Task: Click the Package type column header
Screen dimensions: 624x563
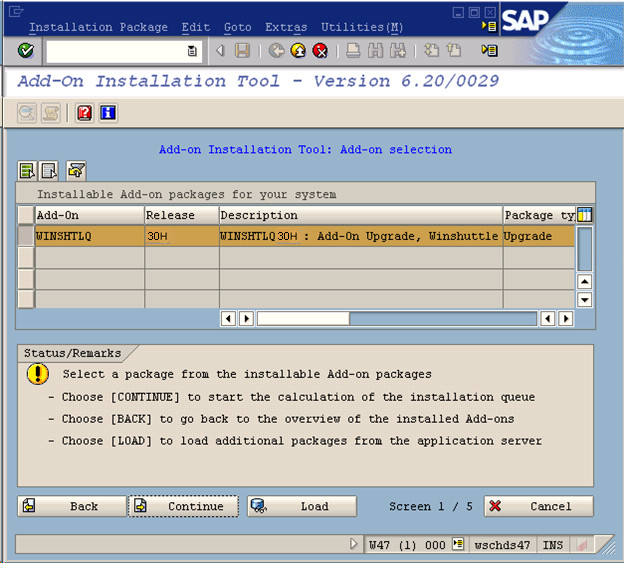Action: (539, 215)
